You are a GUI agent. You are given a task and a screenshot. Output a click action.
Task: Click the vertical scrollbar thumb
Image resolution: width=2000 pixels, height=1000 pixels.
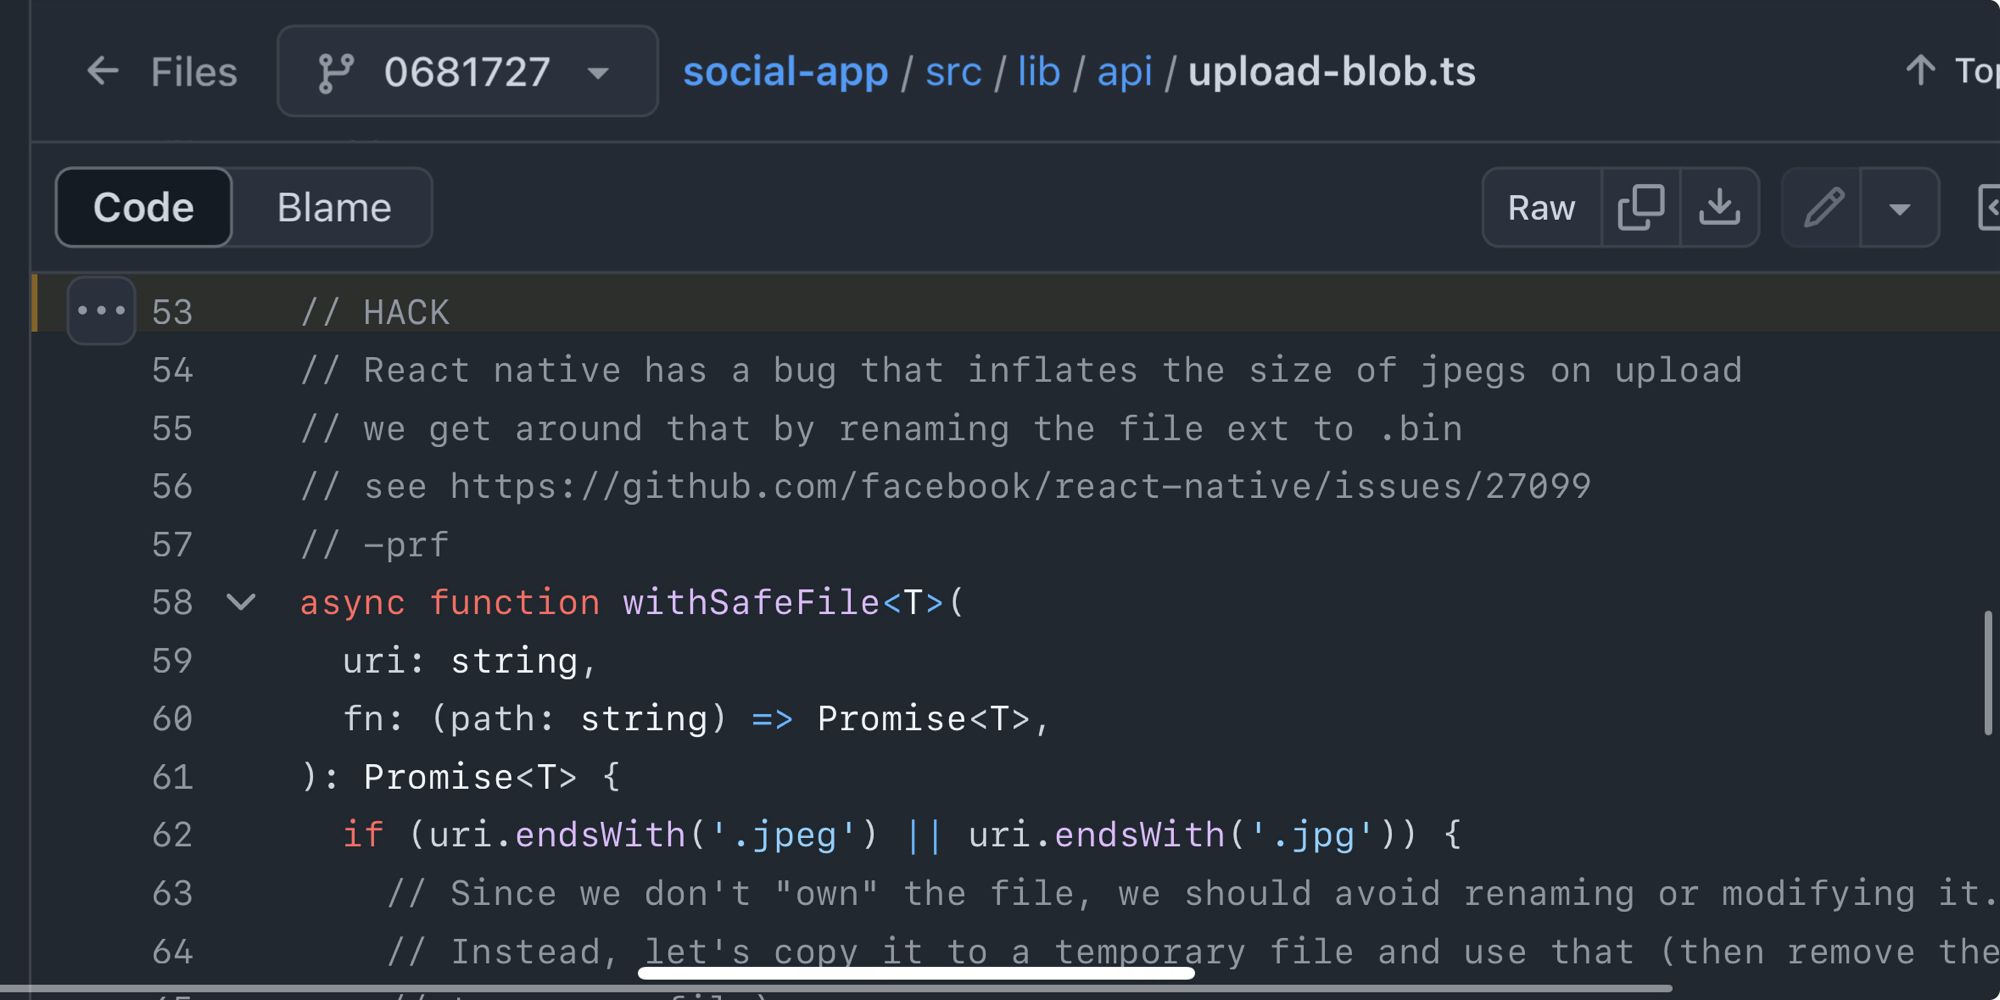[1988, 673]
